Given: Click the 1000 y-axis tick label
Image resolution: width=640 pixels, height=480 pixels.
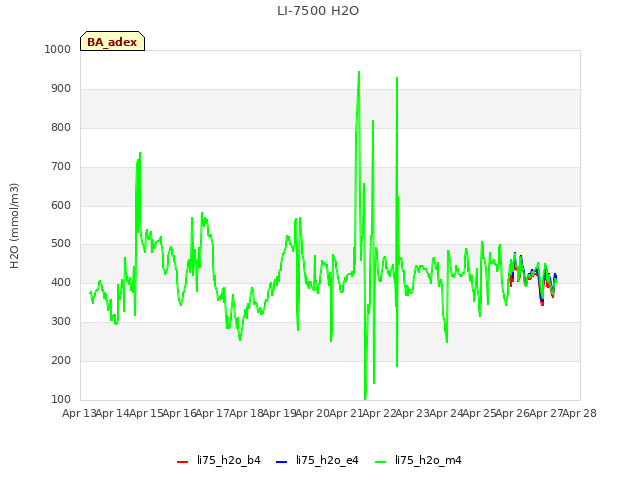Looking at the screenshot, I should coord(58,49).
